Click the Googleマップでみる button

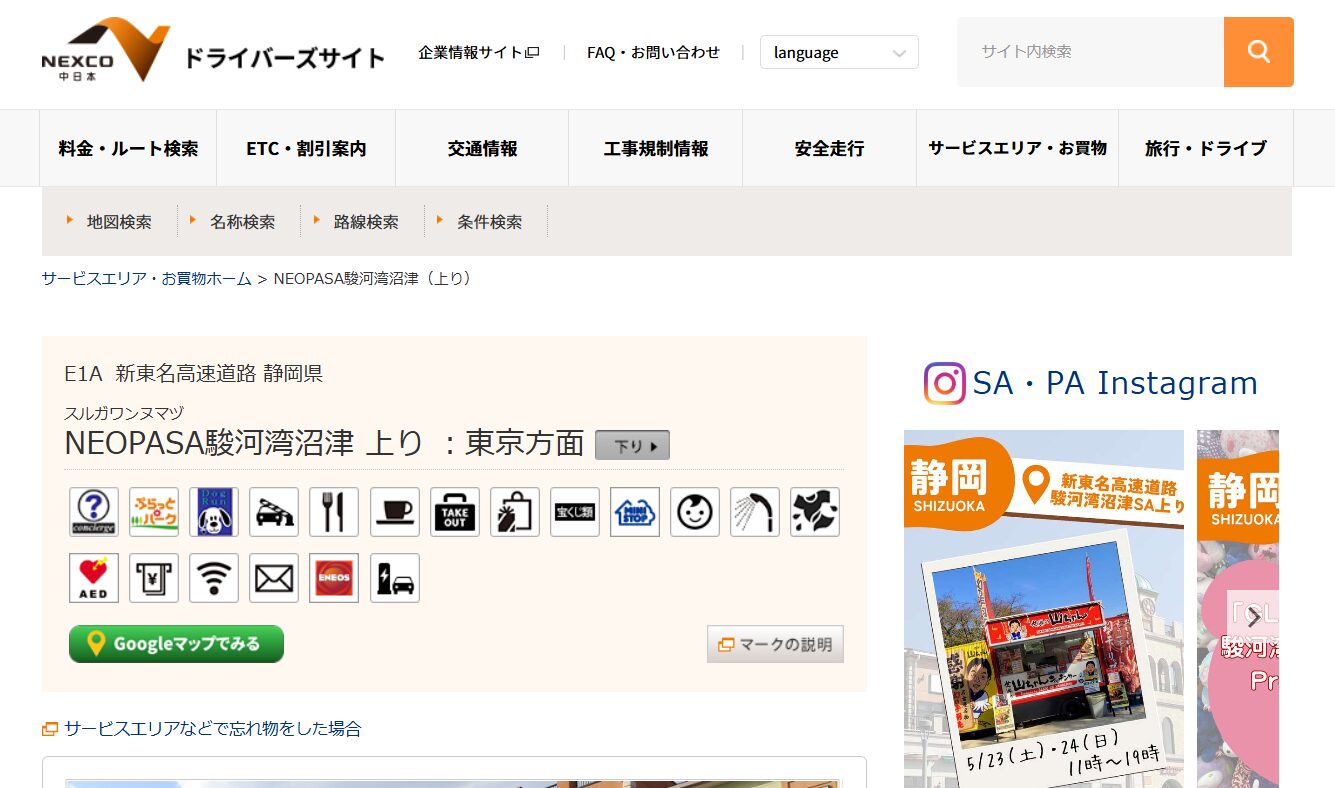176,643
